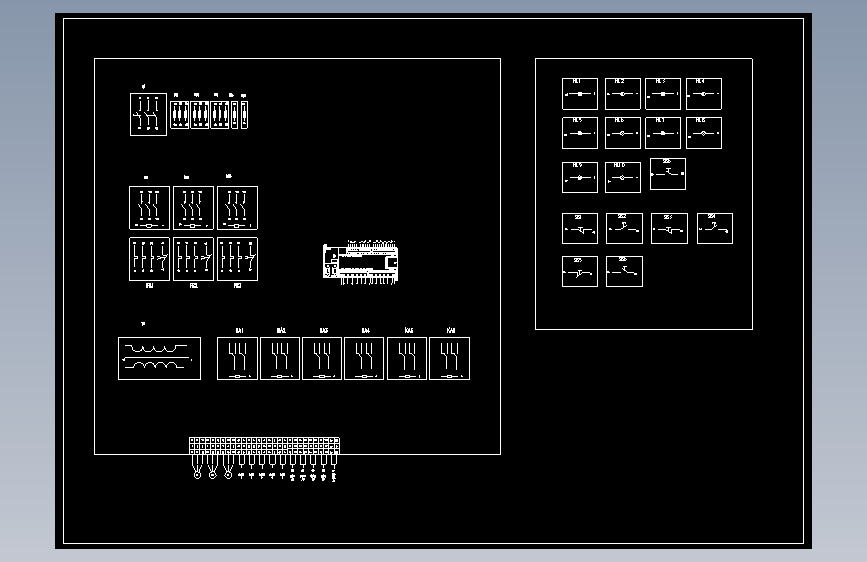The height and width of the screenshot is (562, 867).
Task: Select the HL9 indicator lamp symbol
Action: pyautogui.click(x=579, y=178)
